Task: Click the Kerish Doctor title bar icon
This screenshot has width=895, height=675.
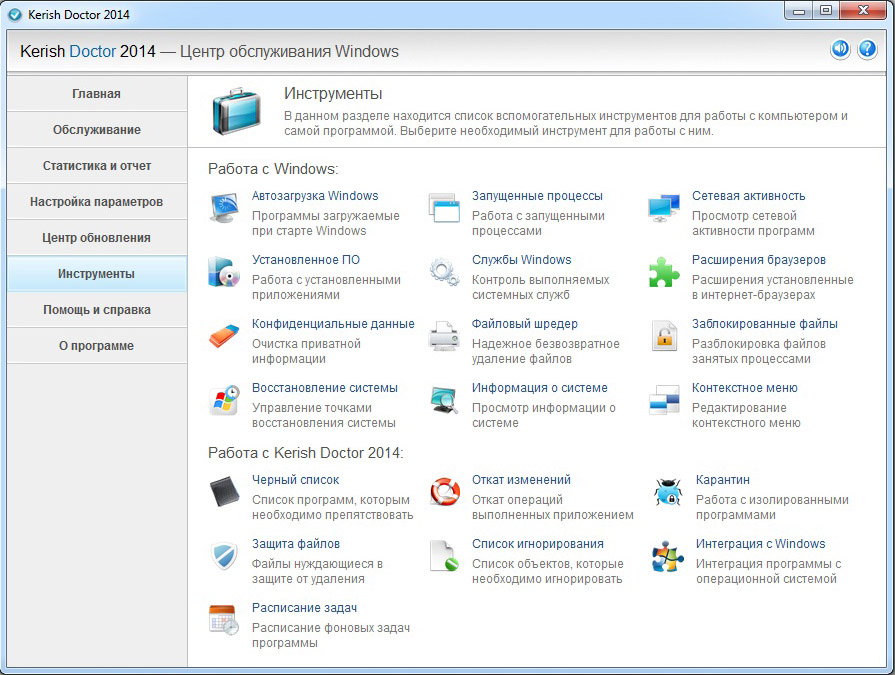Action: [14, 14]
